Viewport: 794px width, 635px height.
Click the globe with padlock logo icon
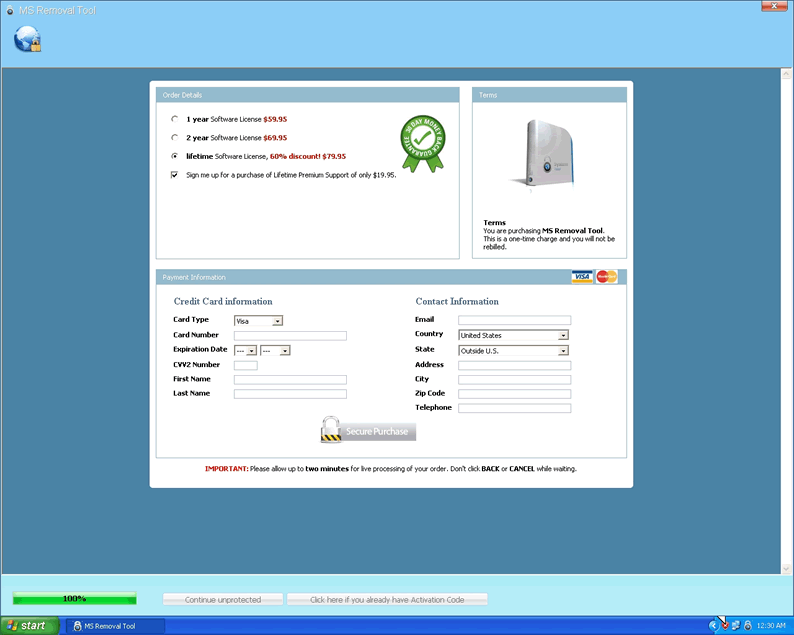pyautogui.click(x=28, y=38)
